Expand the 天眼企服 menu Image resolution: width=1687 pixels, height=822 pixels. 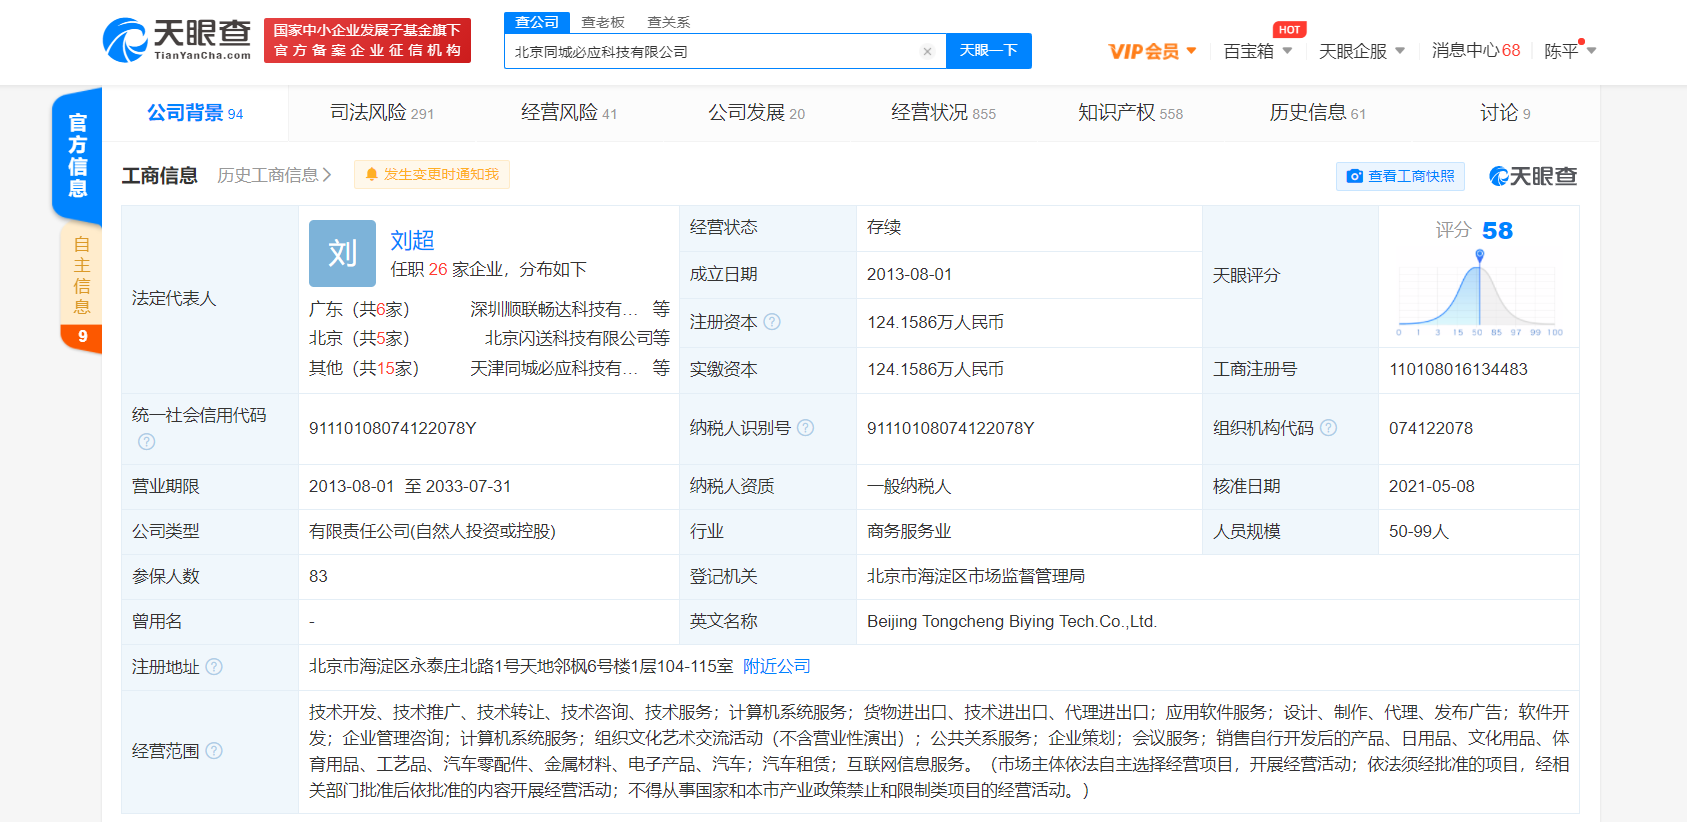pyautogui.click(x=1362, y=51)
